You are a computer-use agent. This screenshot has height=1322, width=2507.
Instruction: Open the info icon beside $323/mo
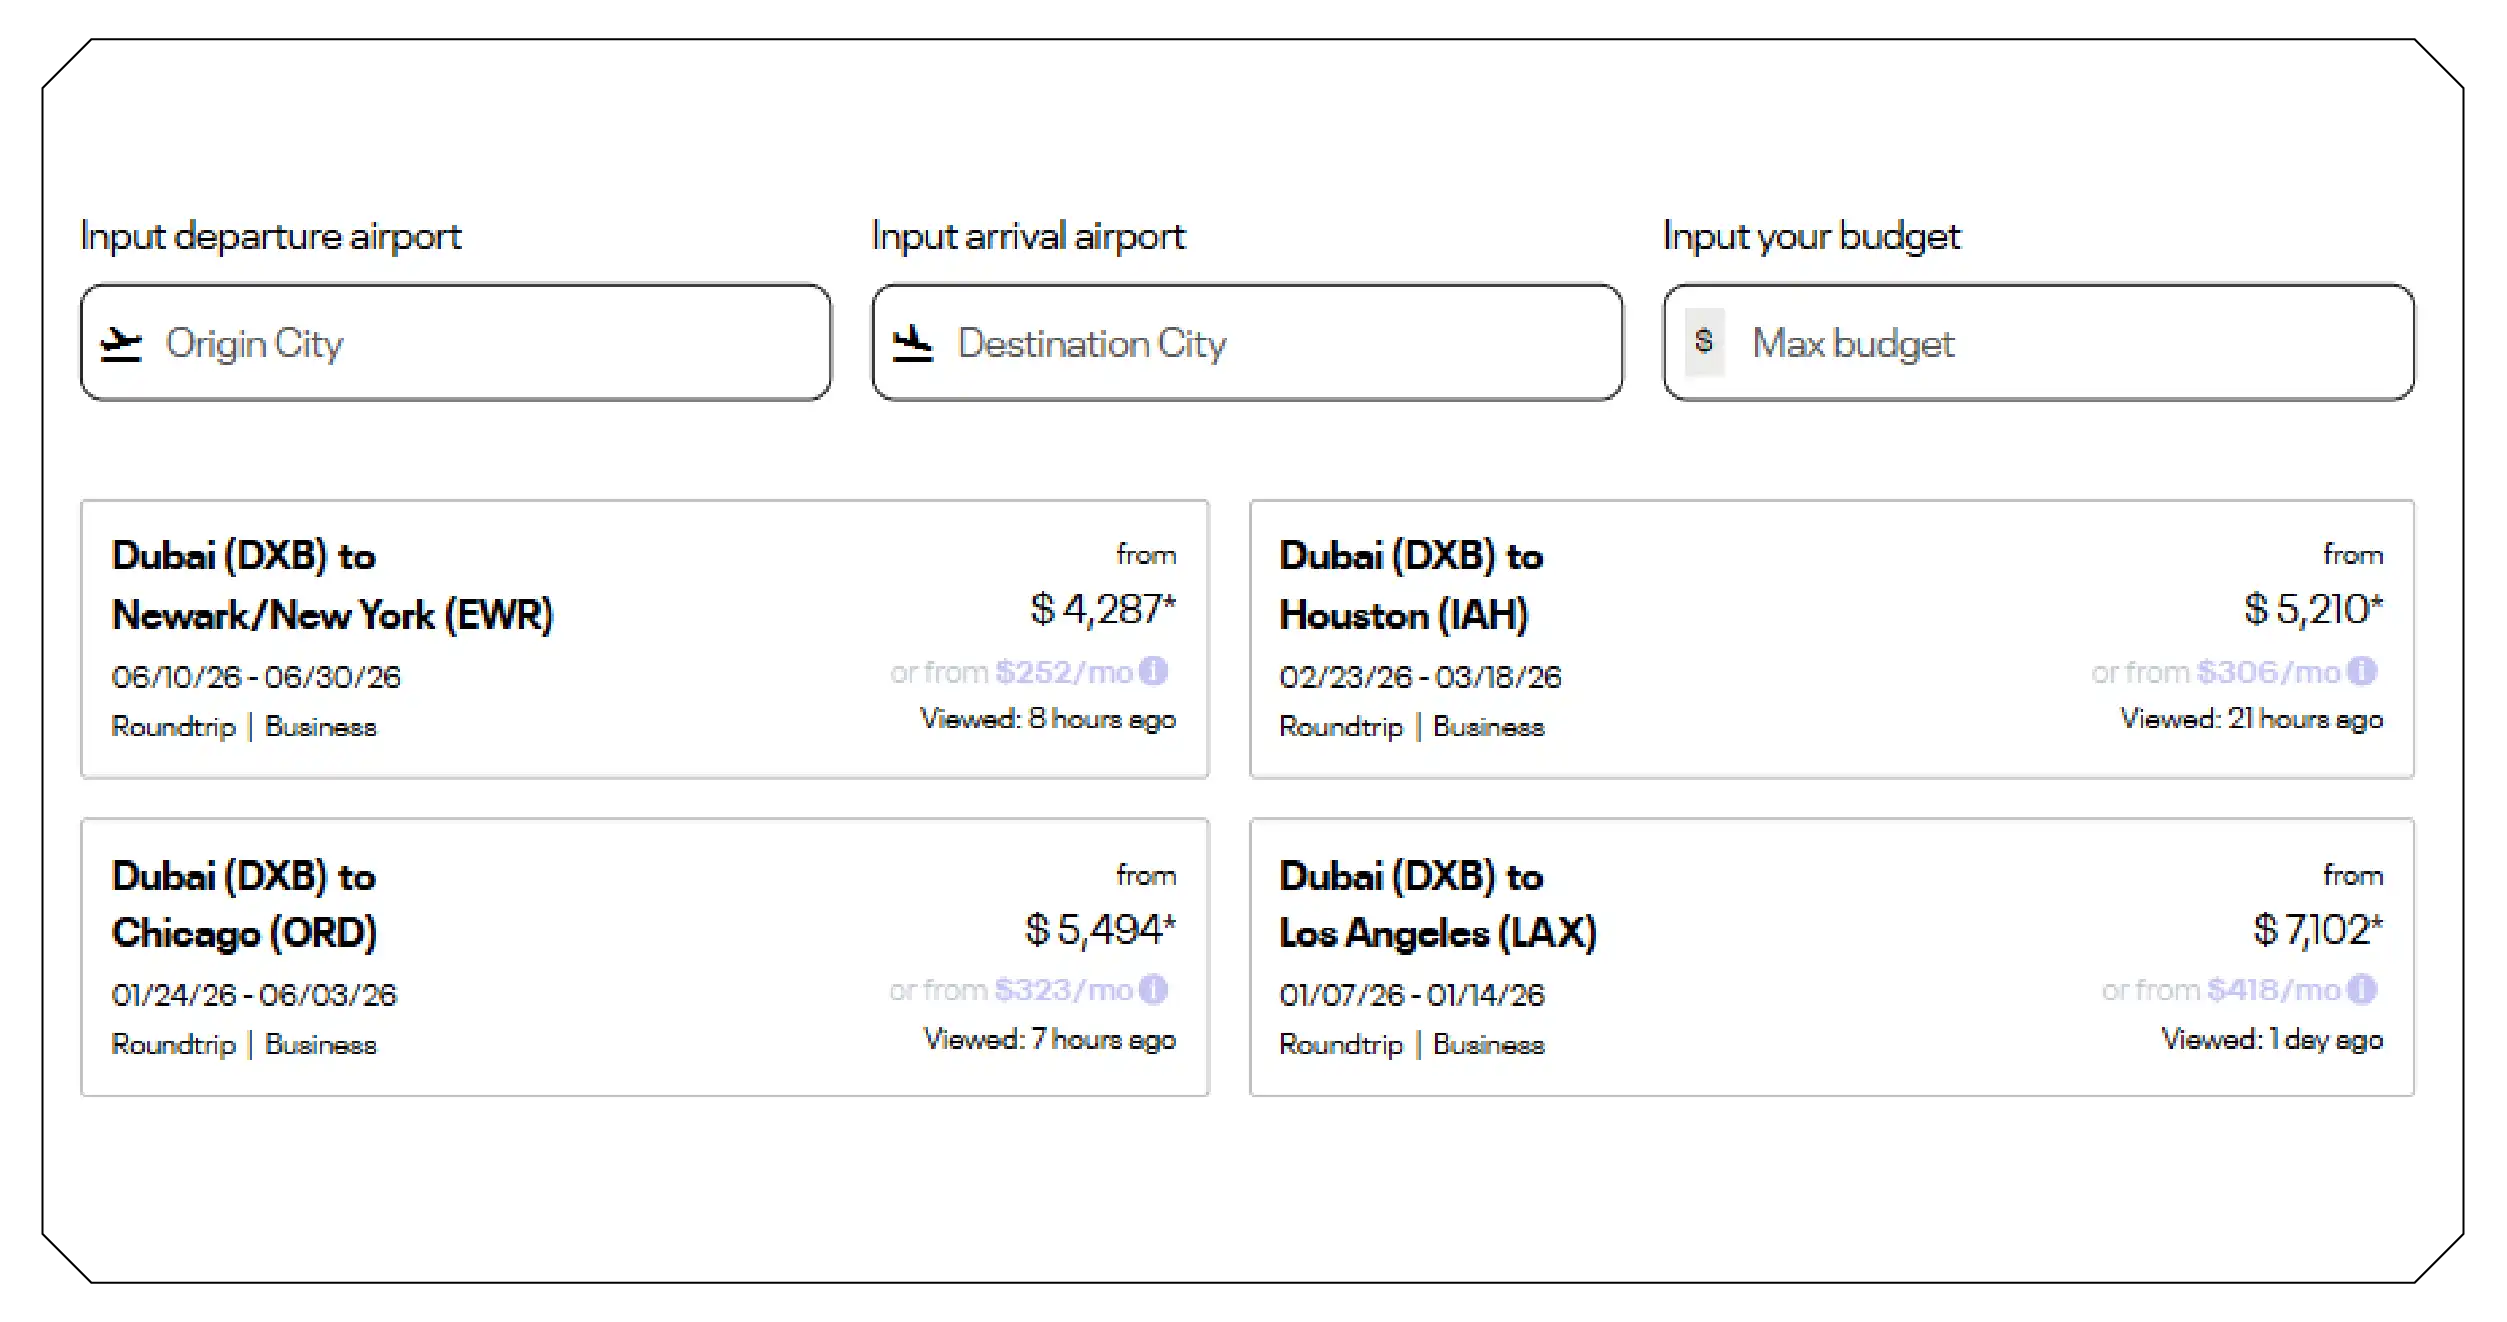coord(1155,991)
